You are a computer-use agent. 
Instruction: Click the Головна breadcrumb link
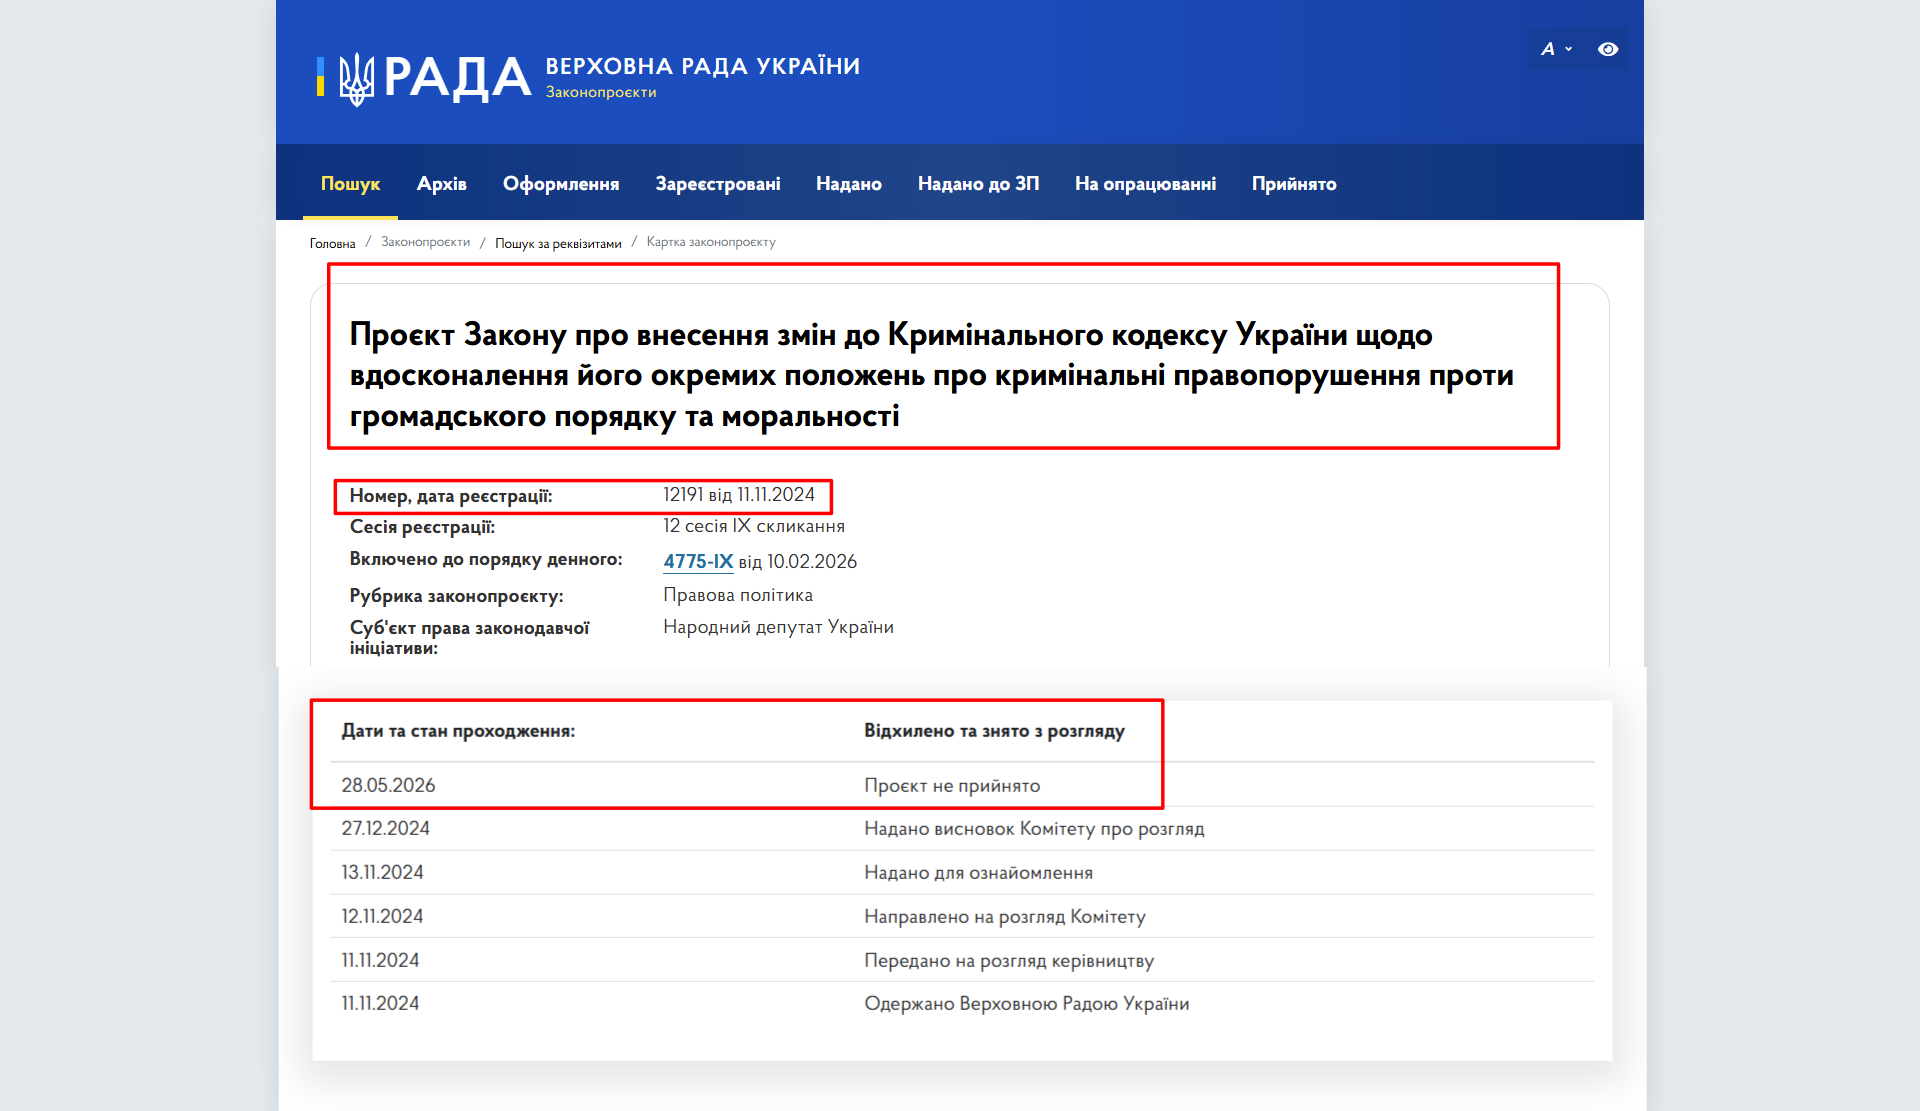[332, 243]
